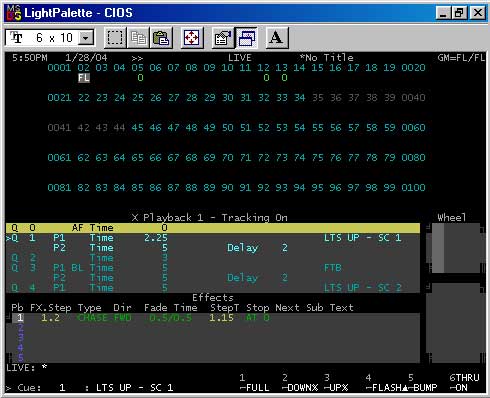The width and height of the screenshot is (490, 398).
Task: Click the Font "A" toolbar icon
Action: pyautogui.click(x=277, y=38)
